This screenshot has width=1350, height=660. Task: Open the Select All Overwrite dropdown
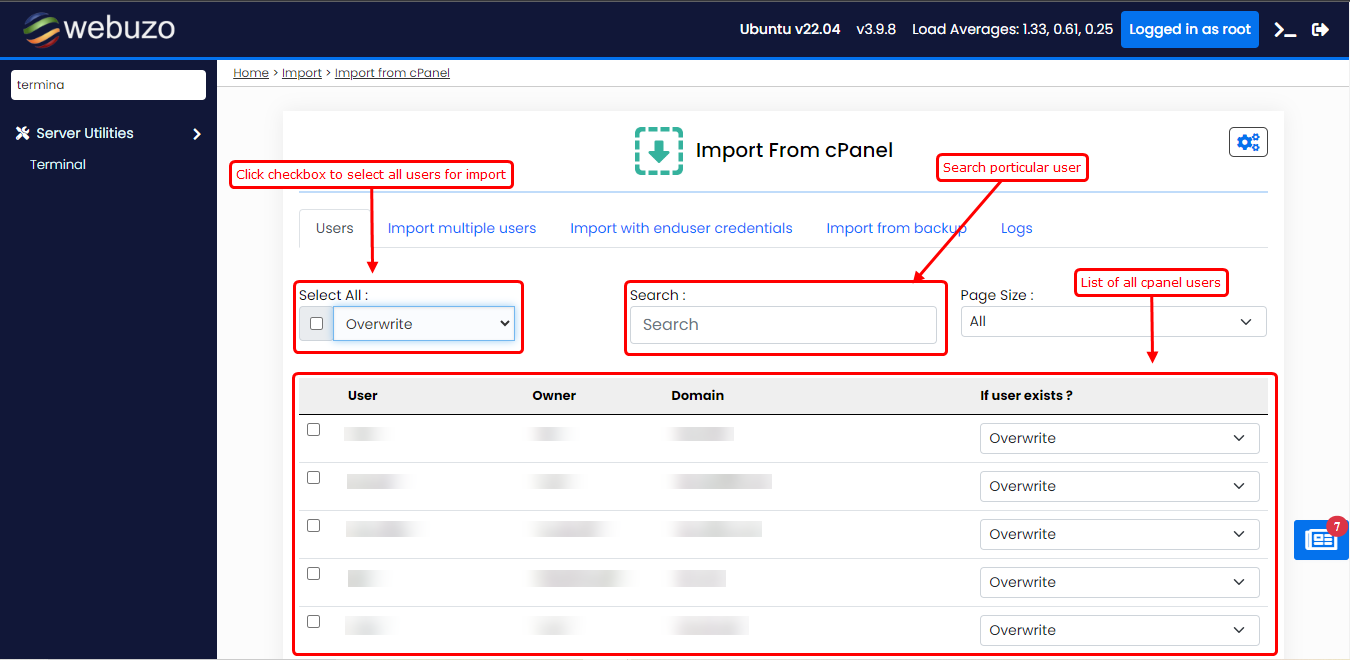[x=423, y=324]
